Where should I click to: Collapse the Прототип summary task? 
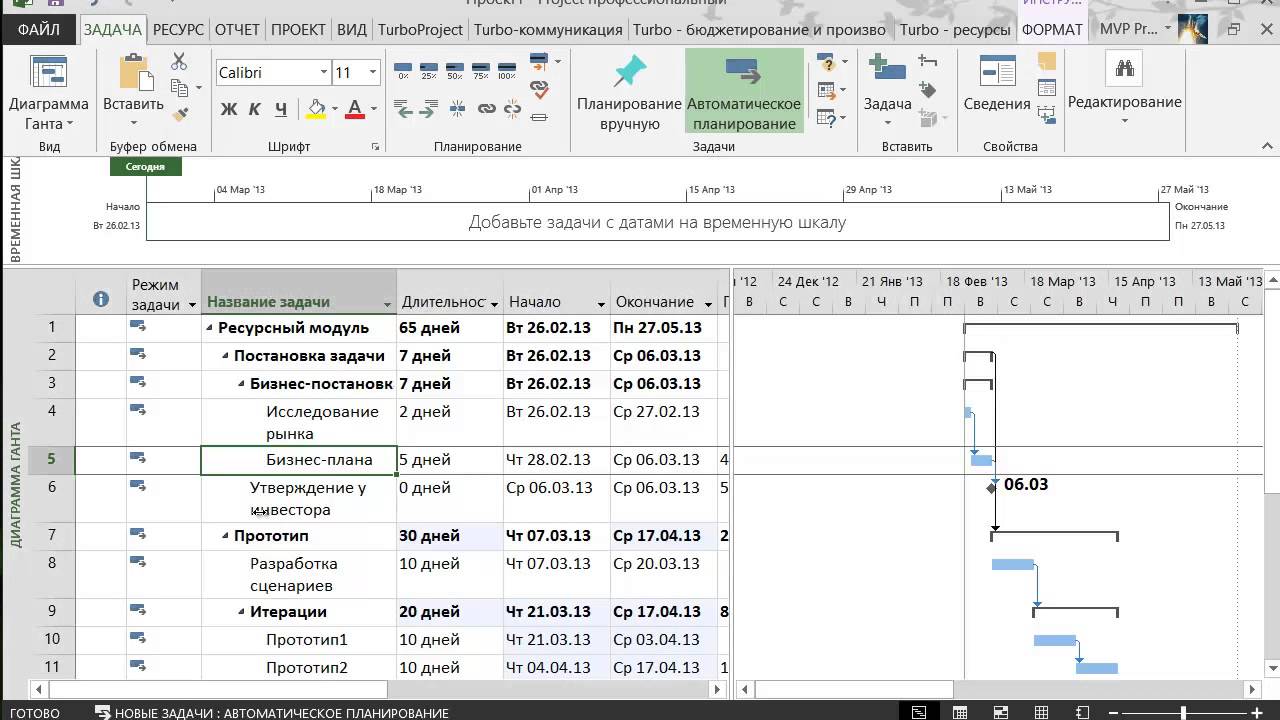pyautogui.click(x=226, y=536)
